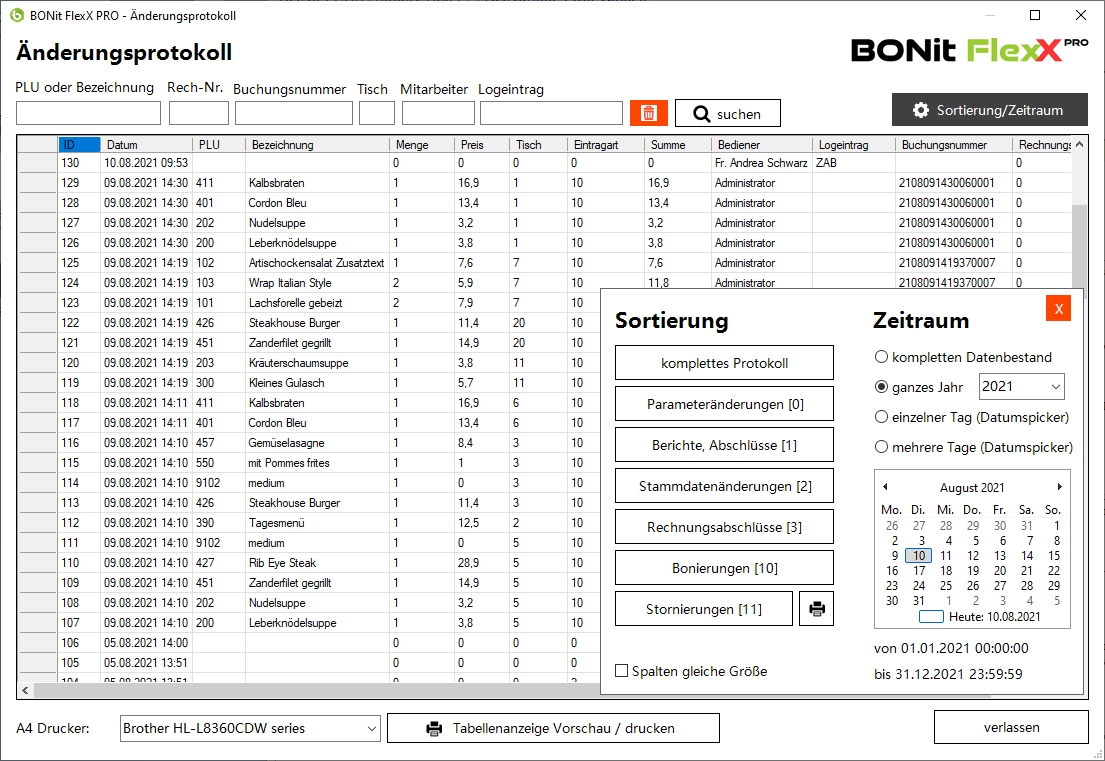Open the year 2021 dropdown
The width and height of the screenshot is (1105, 761).
(x=1022, y=387)
